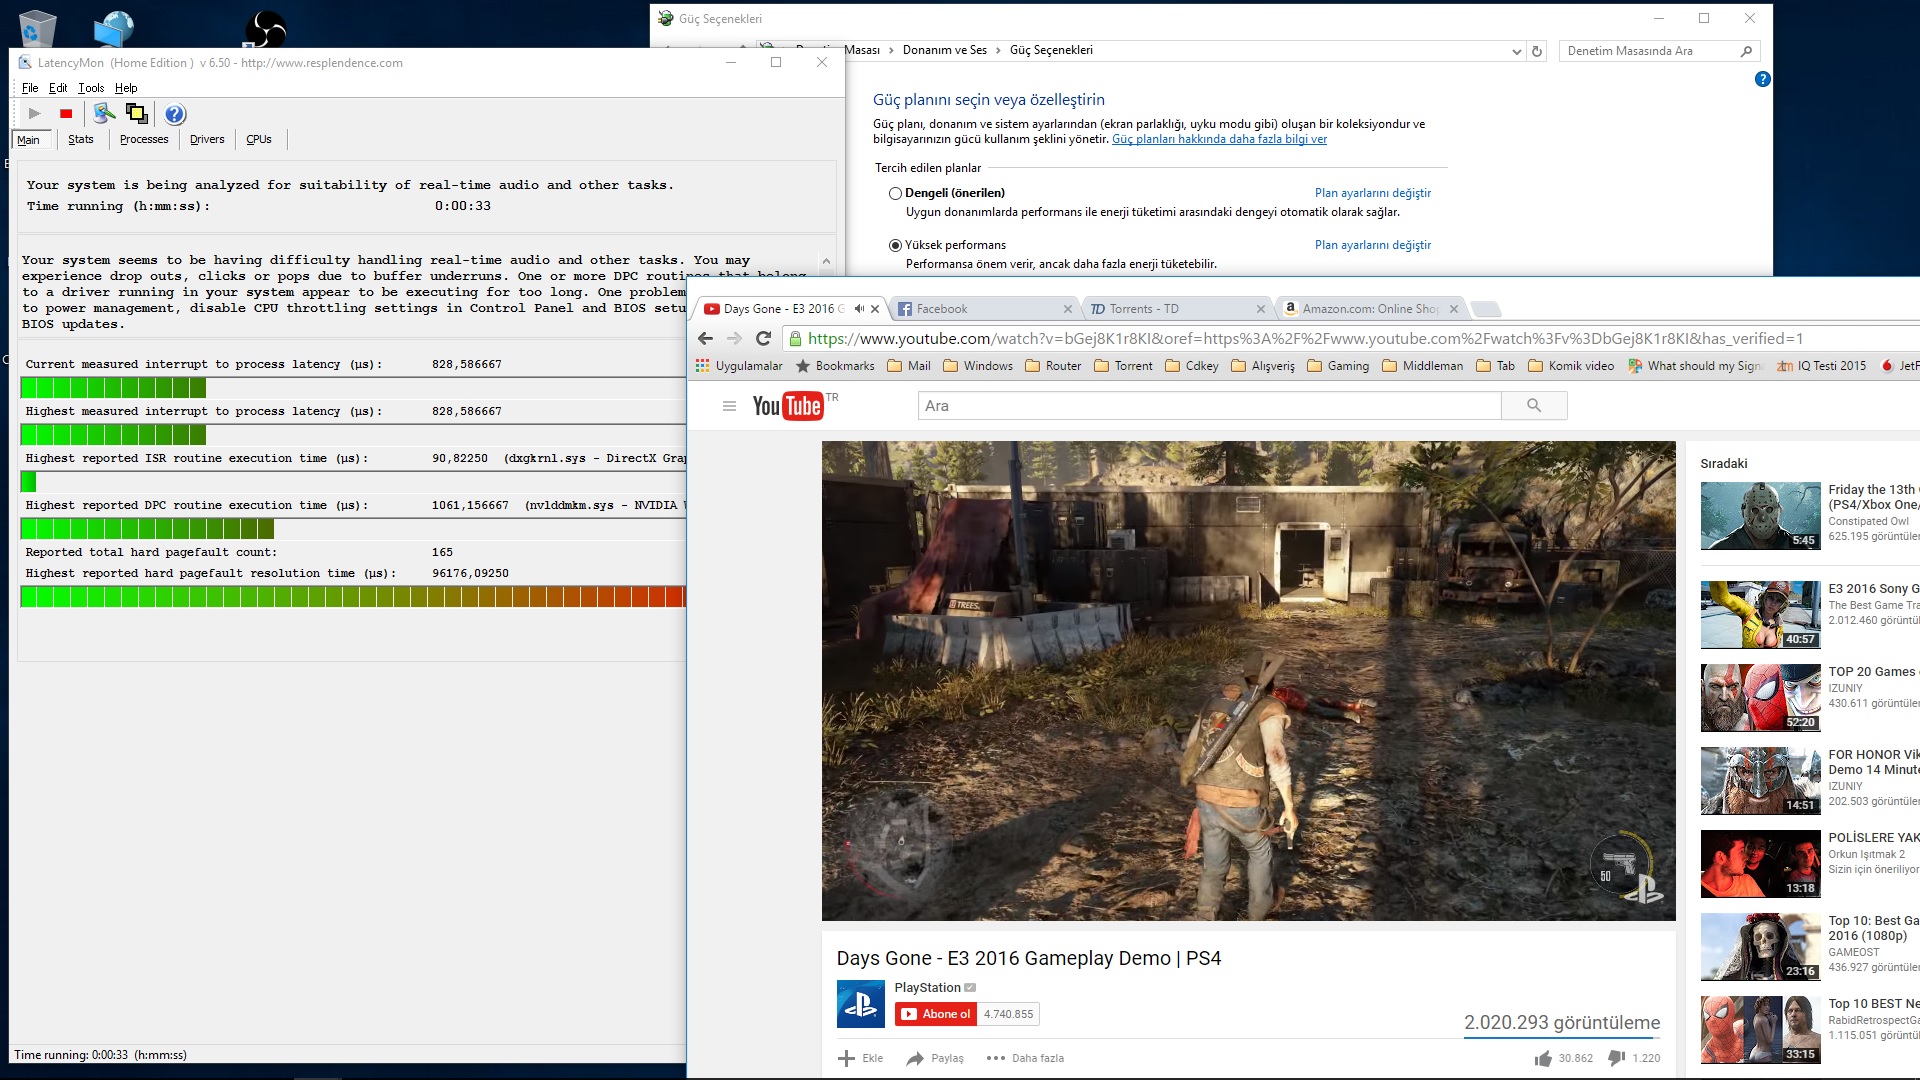
Task: Switch to the CPUs tab
Action: pos(259,139)
